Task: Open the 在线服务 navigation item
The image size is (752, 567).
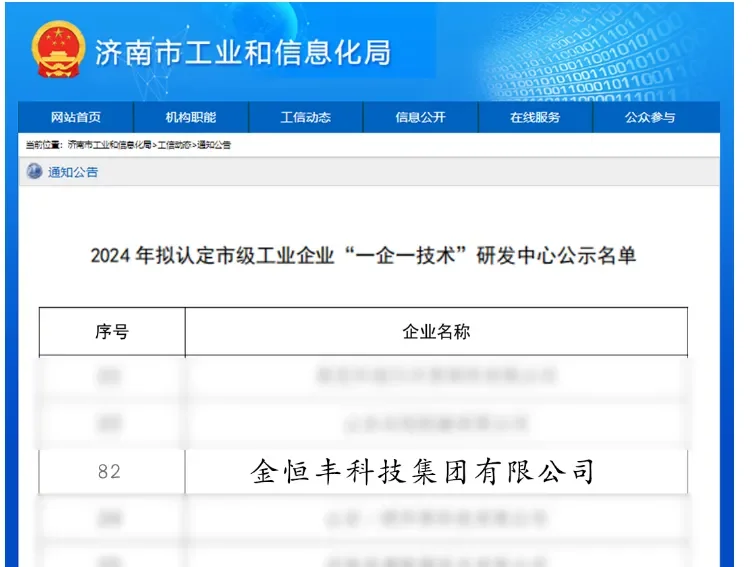Action: [535, 117]
